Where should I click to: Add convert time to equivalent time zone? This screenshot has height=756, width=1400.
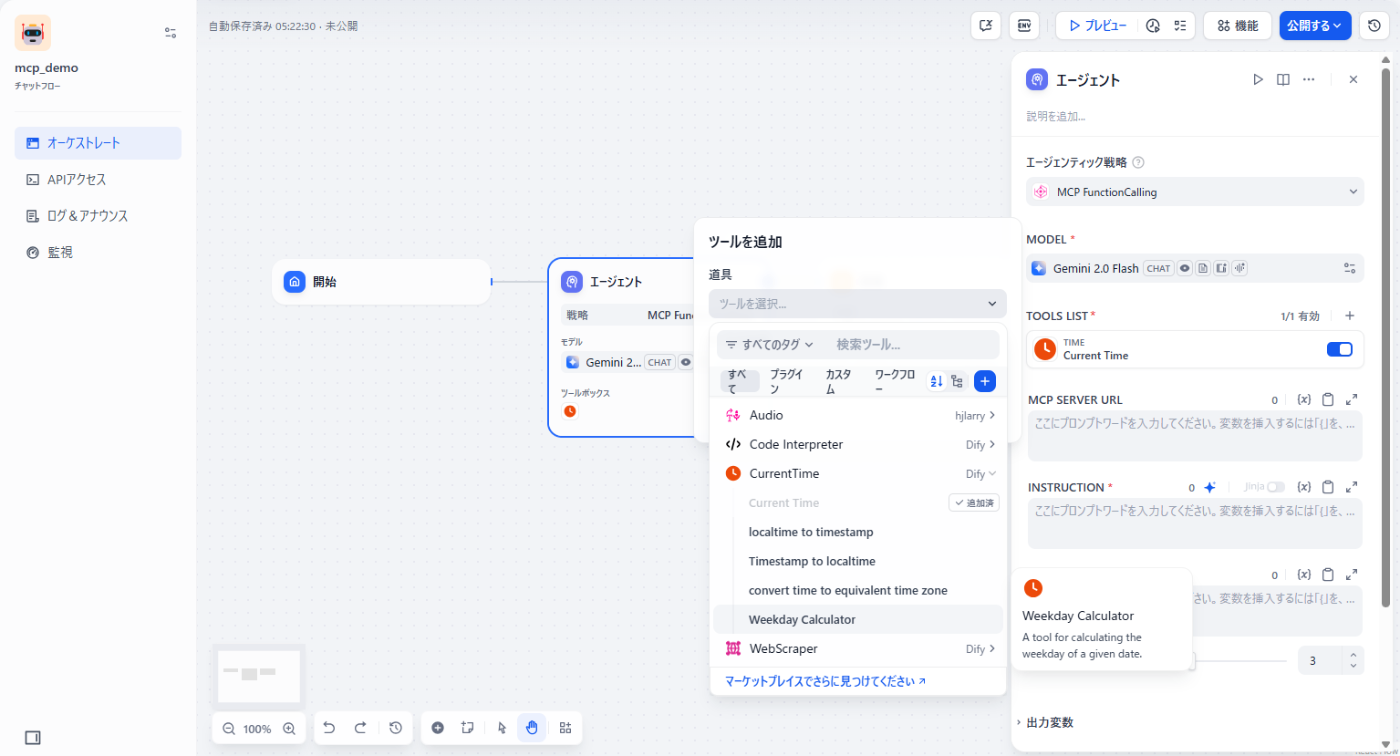[x=858, y=590]
